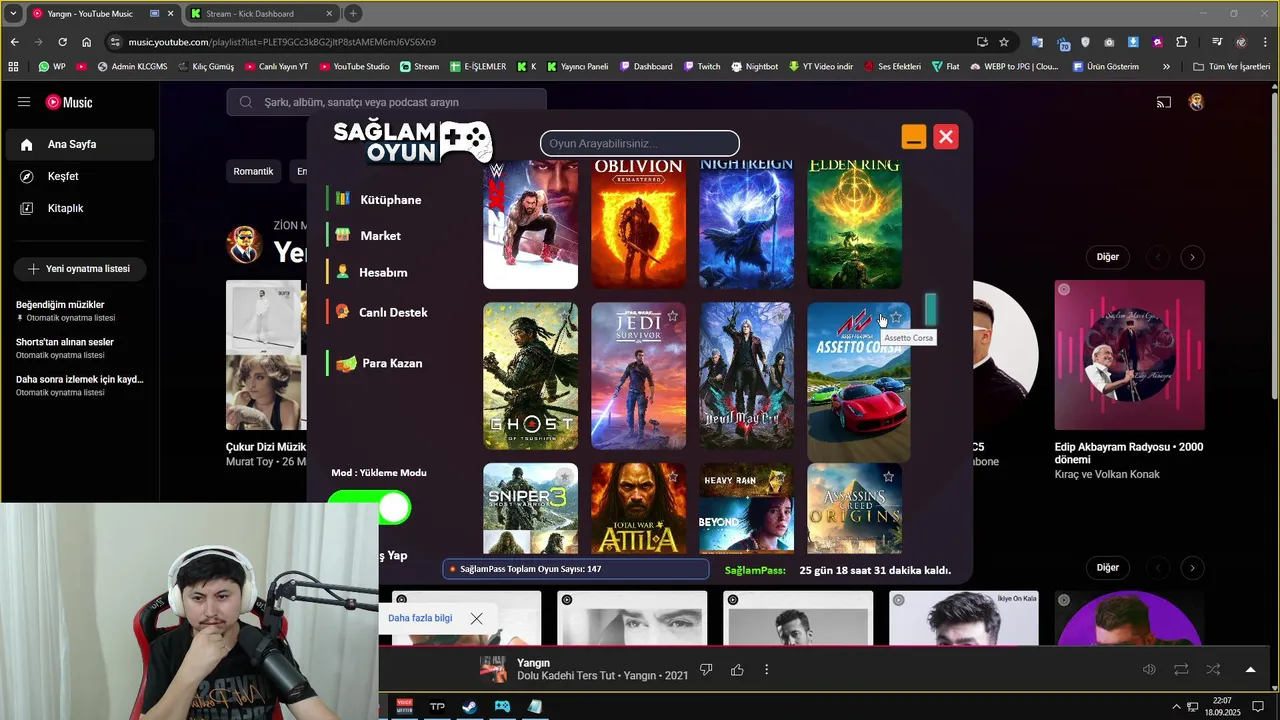The image size is (1280, 720).
Task: Click the YouTube Music logo
Action: tap(69, 102)
